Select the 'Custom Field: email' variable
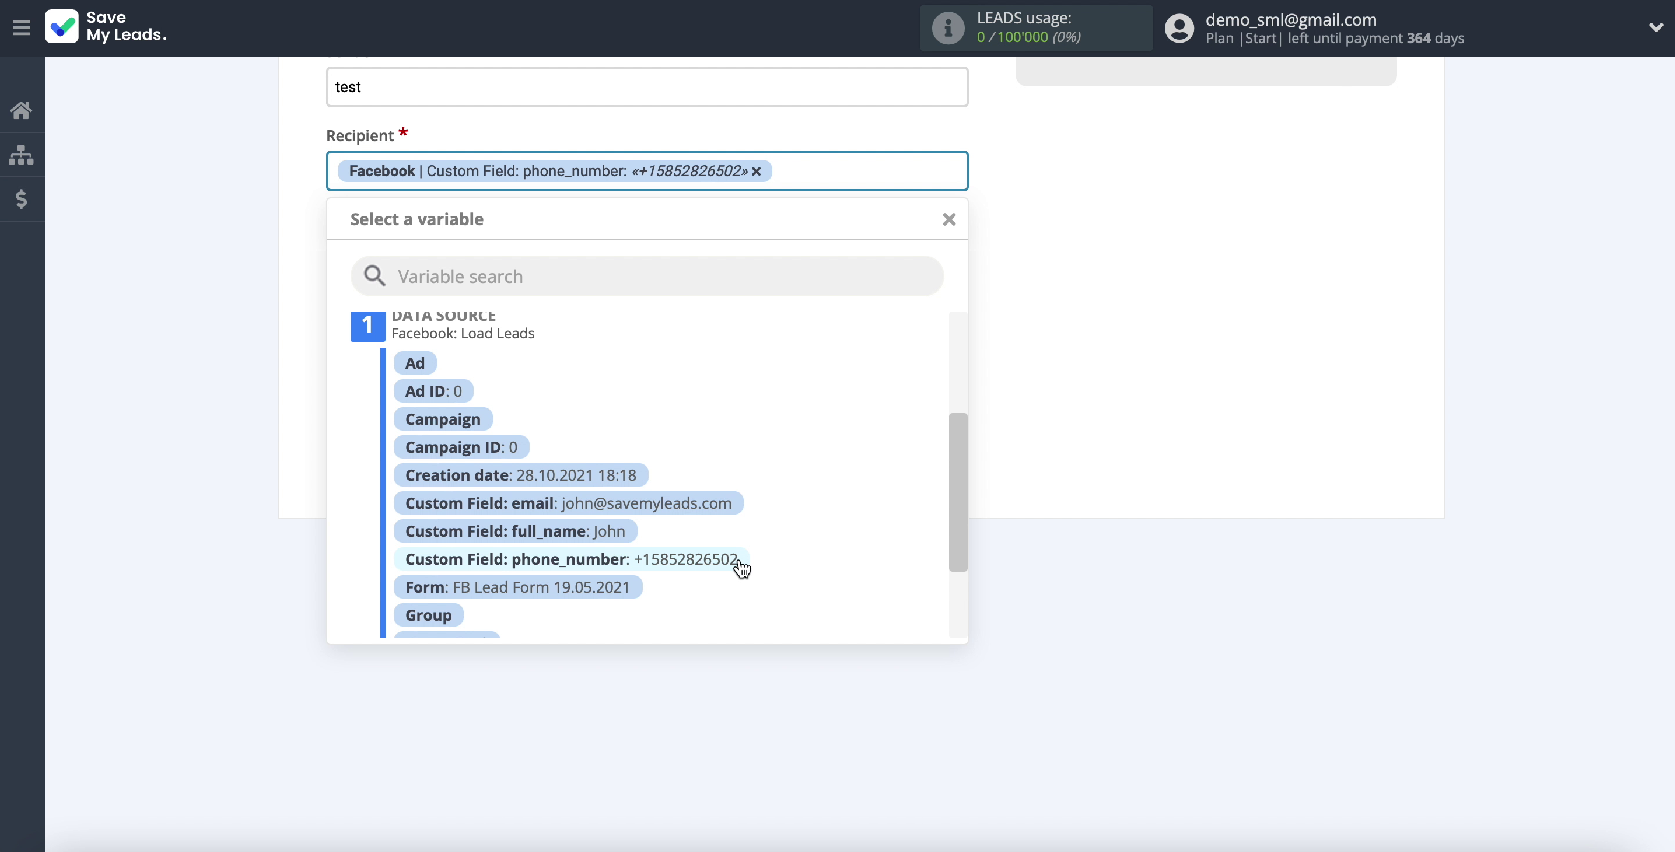The height and width of the screenshot is (852, 1675). (569, 503)
